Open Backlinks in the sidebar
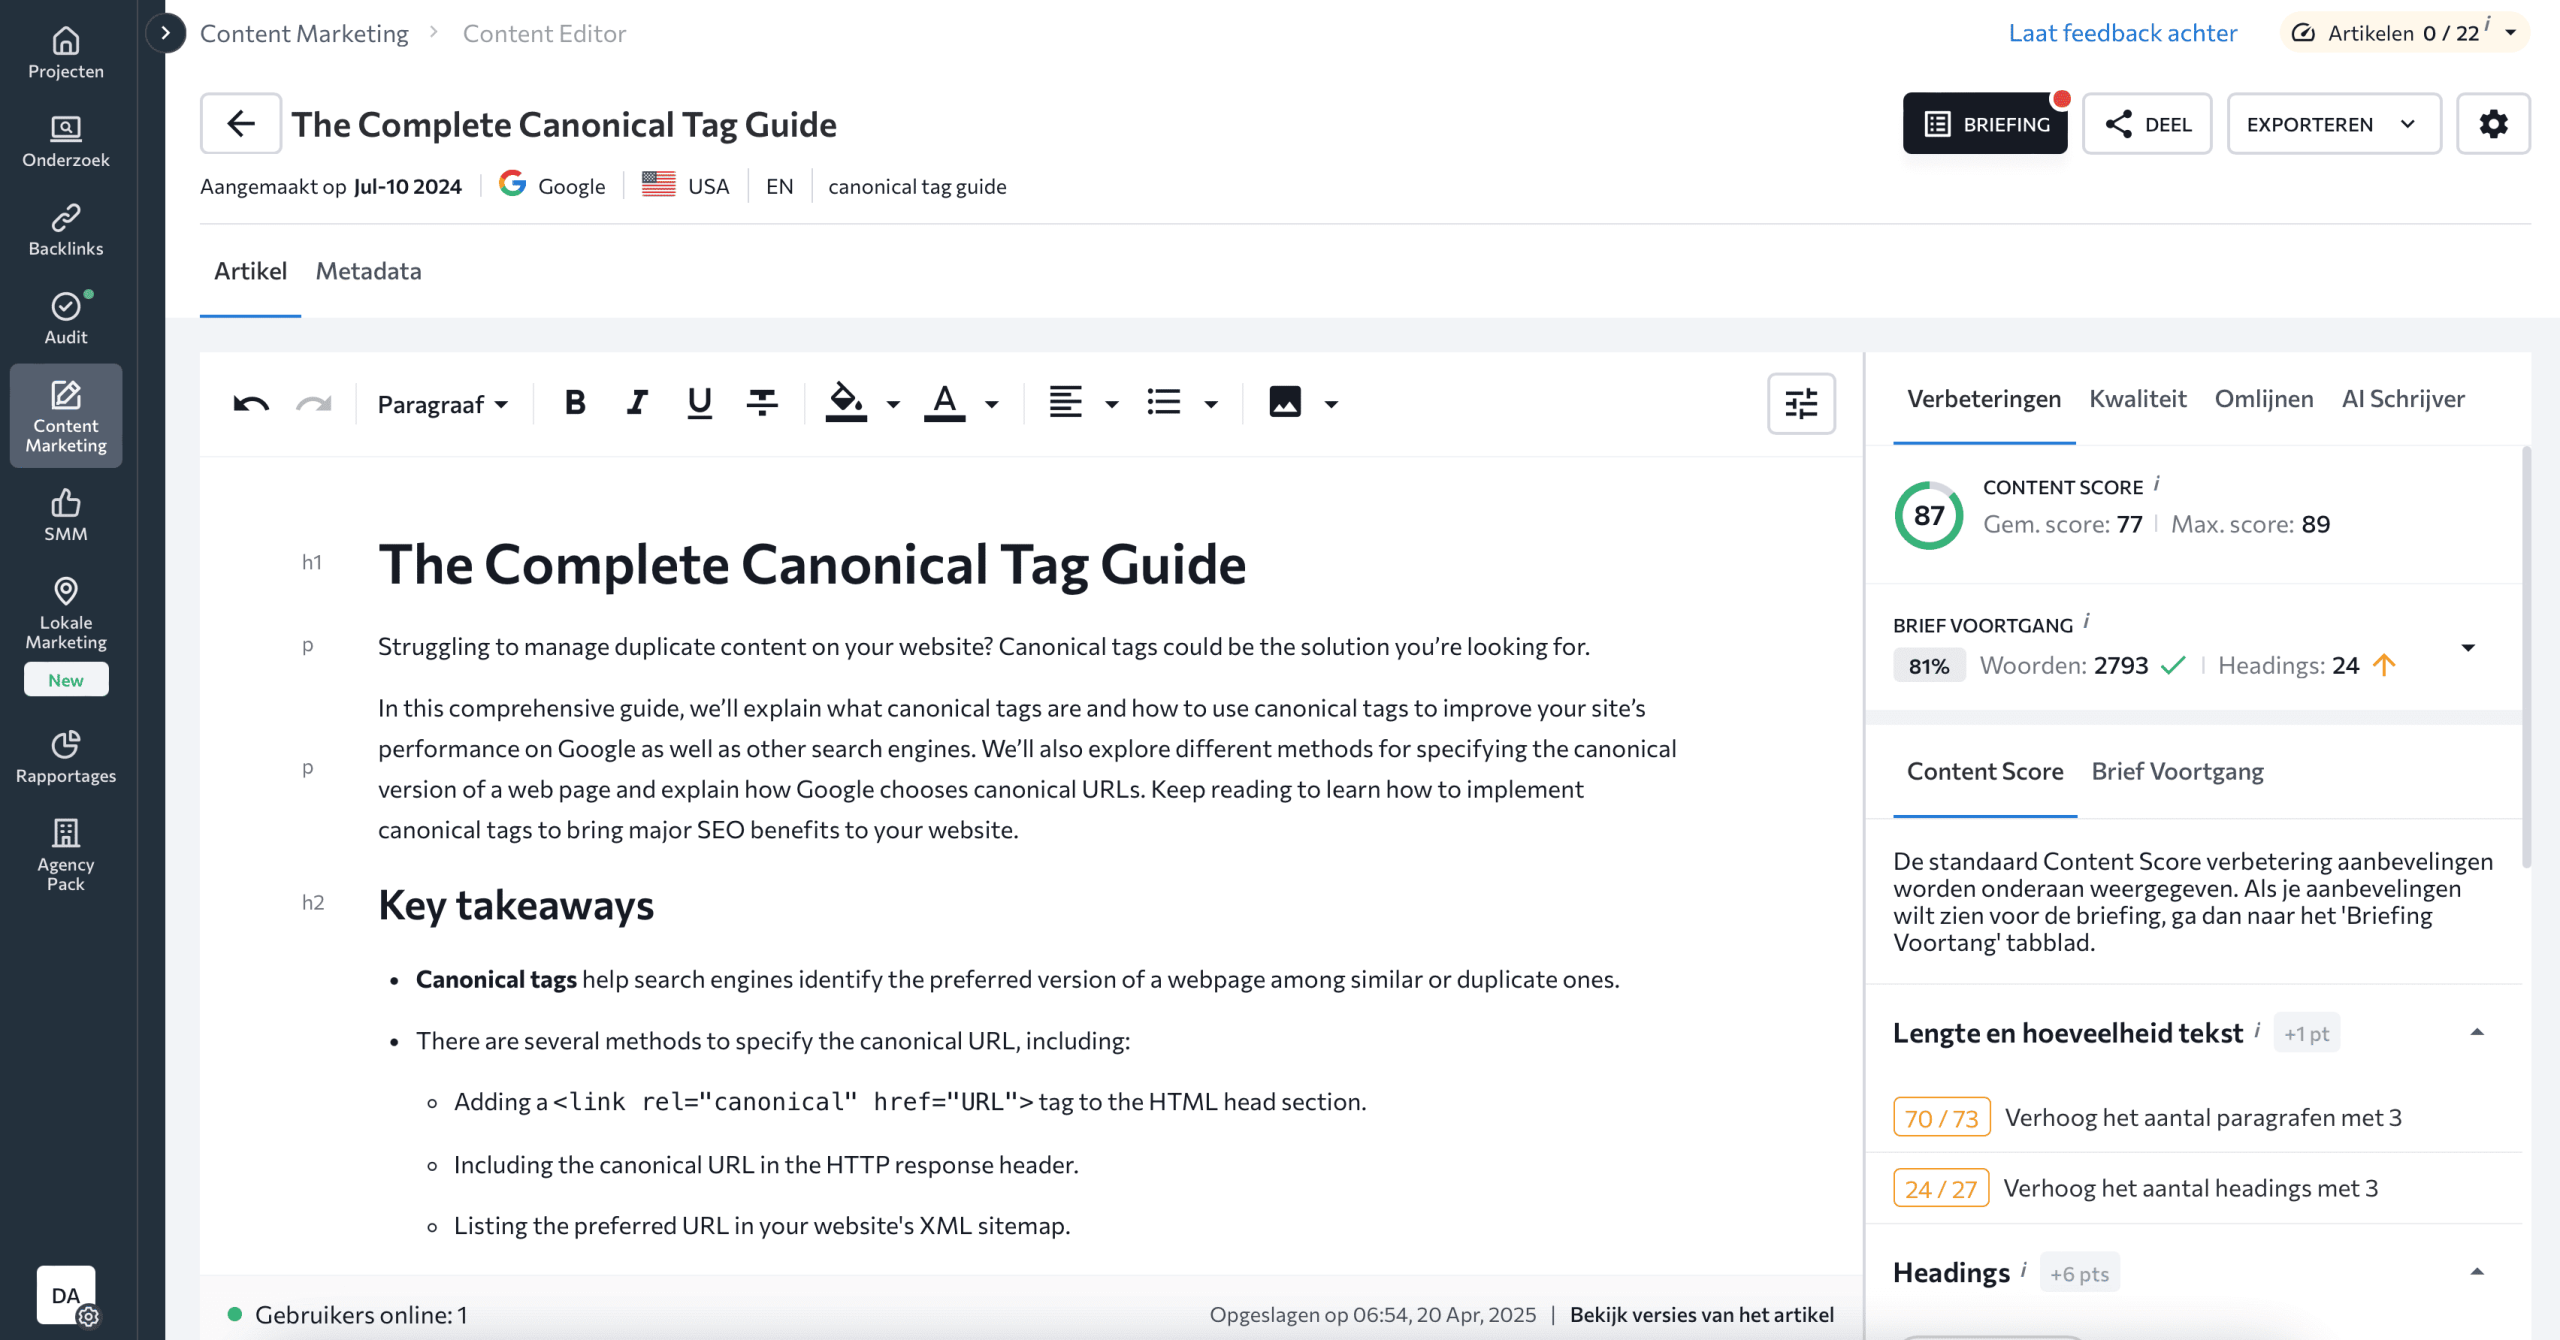 point(66,230)
